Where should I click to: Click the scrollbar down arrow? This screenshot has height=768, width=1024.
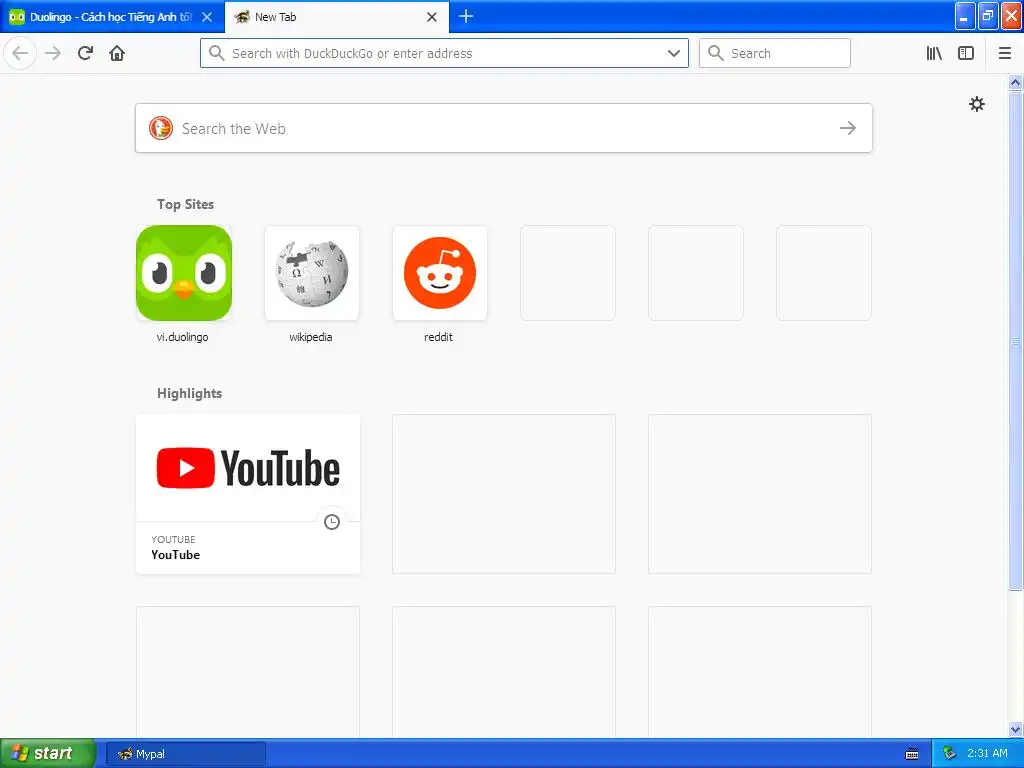1015,729
